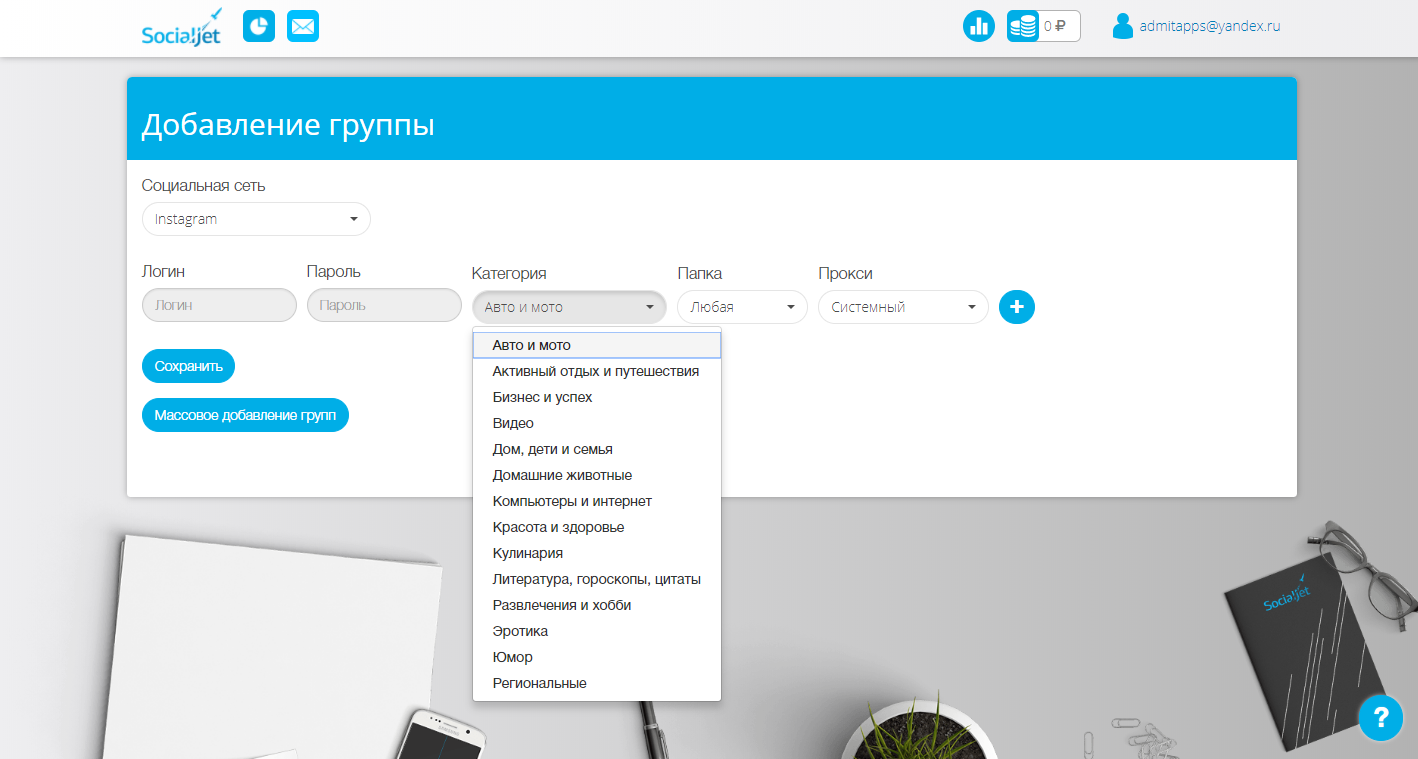Select Видео from the category list
Screen dimensions: 1418x759
coord(512,422)
